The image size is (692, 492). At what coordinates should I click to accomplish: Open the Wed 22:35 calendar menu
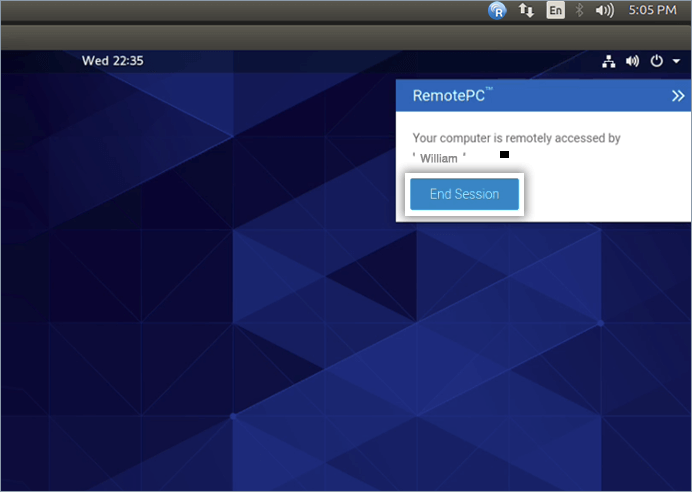(x=112, y=60)
